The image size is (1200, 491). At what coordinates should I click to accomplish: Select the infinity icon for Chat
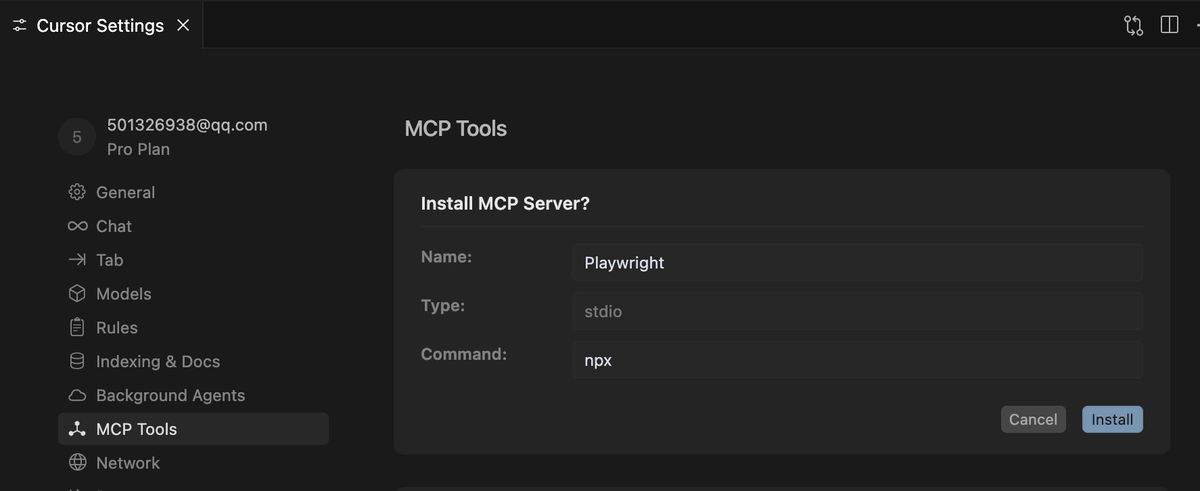pos(77,226)
